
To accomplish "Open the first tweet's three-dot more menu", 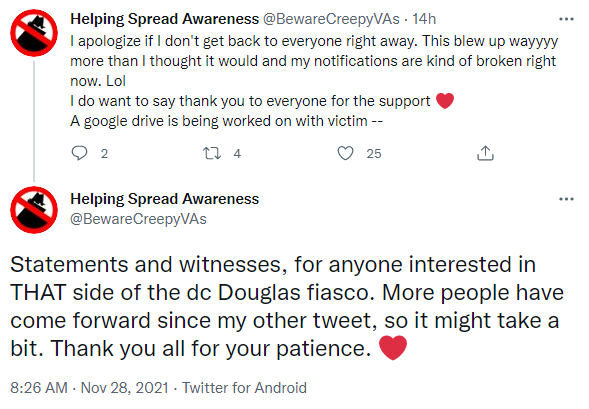I will [x=566, y=19].
